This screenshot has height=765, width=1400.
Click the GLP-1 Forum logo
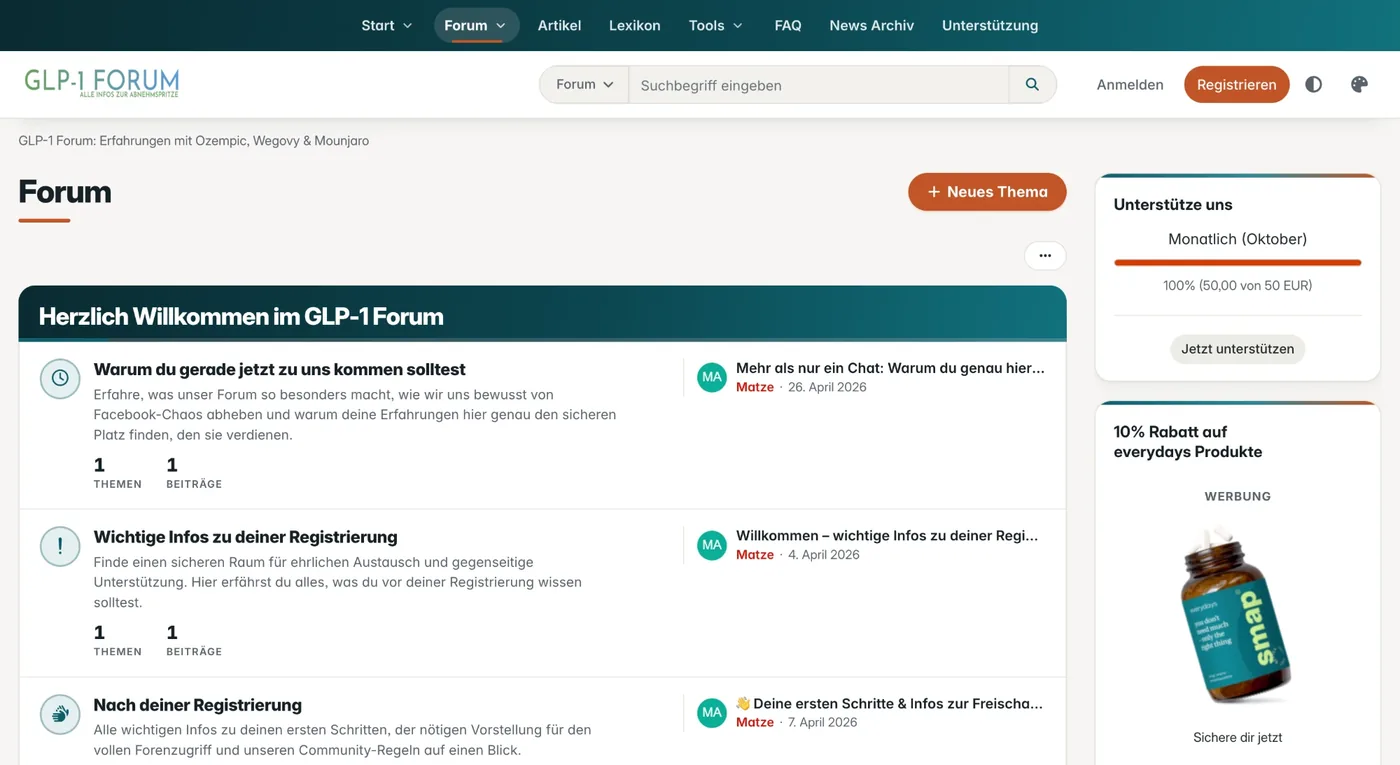click(102, 83)
